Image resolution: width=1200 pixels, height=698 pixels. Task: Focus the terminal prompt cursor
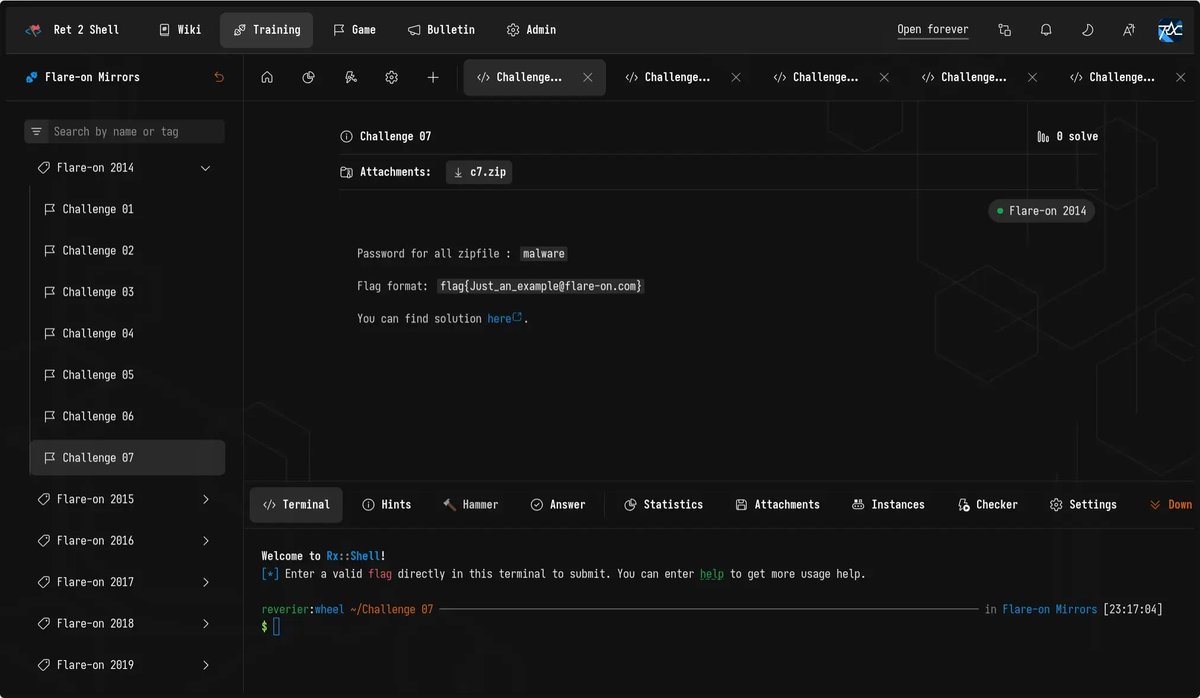(277, 626)
